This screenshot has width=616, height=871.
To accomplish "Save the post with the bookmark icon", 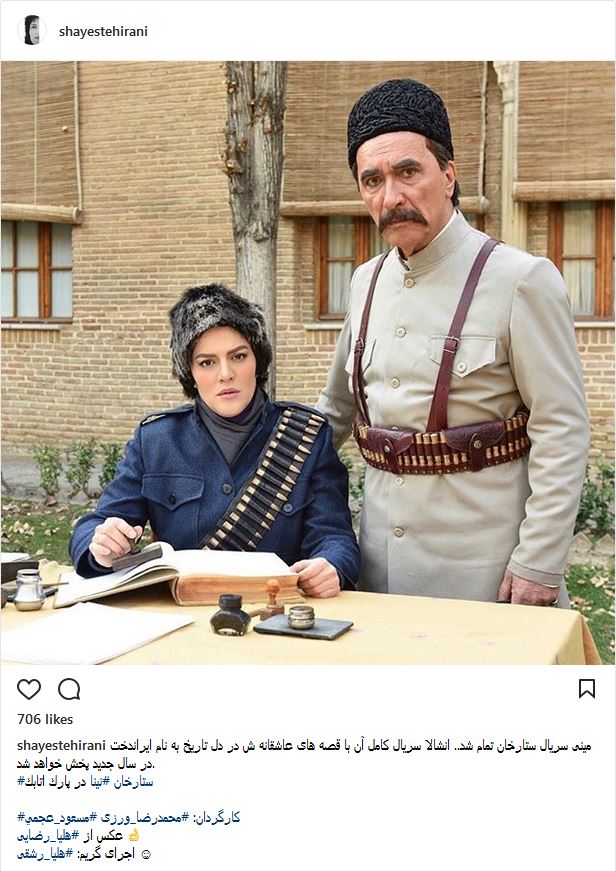I will (x=587, y=689).
